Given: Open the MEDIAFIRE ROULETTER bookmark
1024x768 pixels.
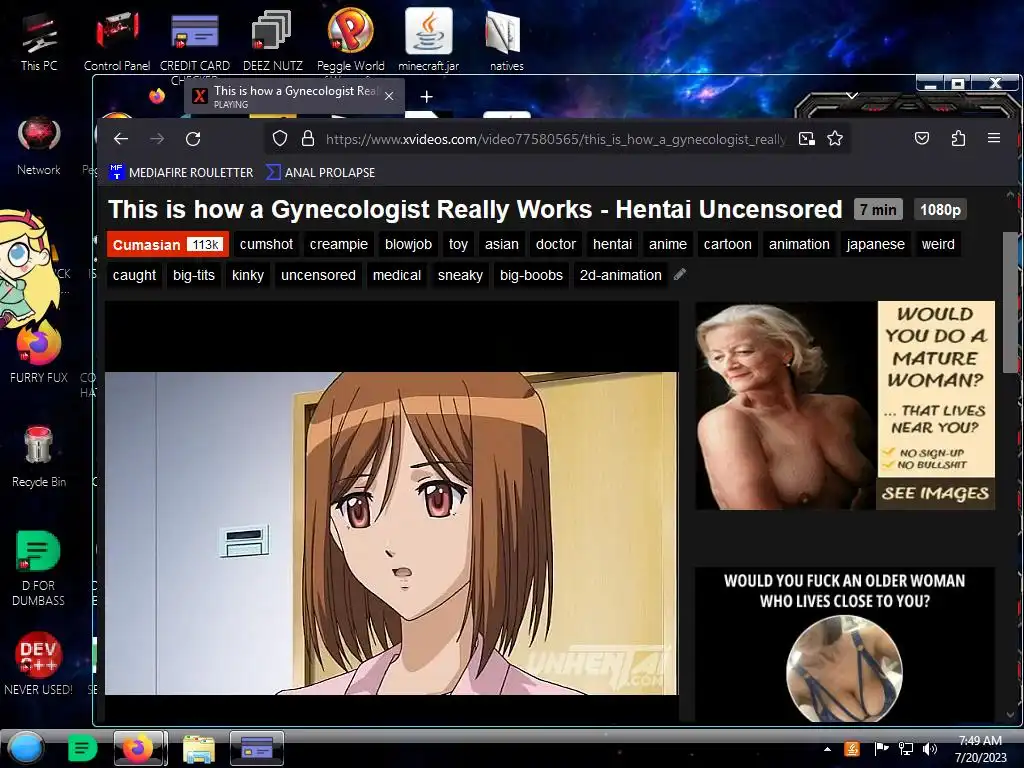Looking at the screenshot, I should (x=181, y=172).
